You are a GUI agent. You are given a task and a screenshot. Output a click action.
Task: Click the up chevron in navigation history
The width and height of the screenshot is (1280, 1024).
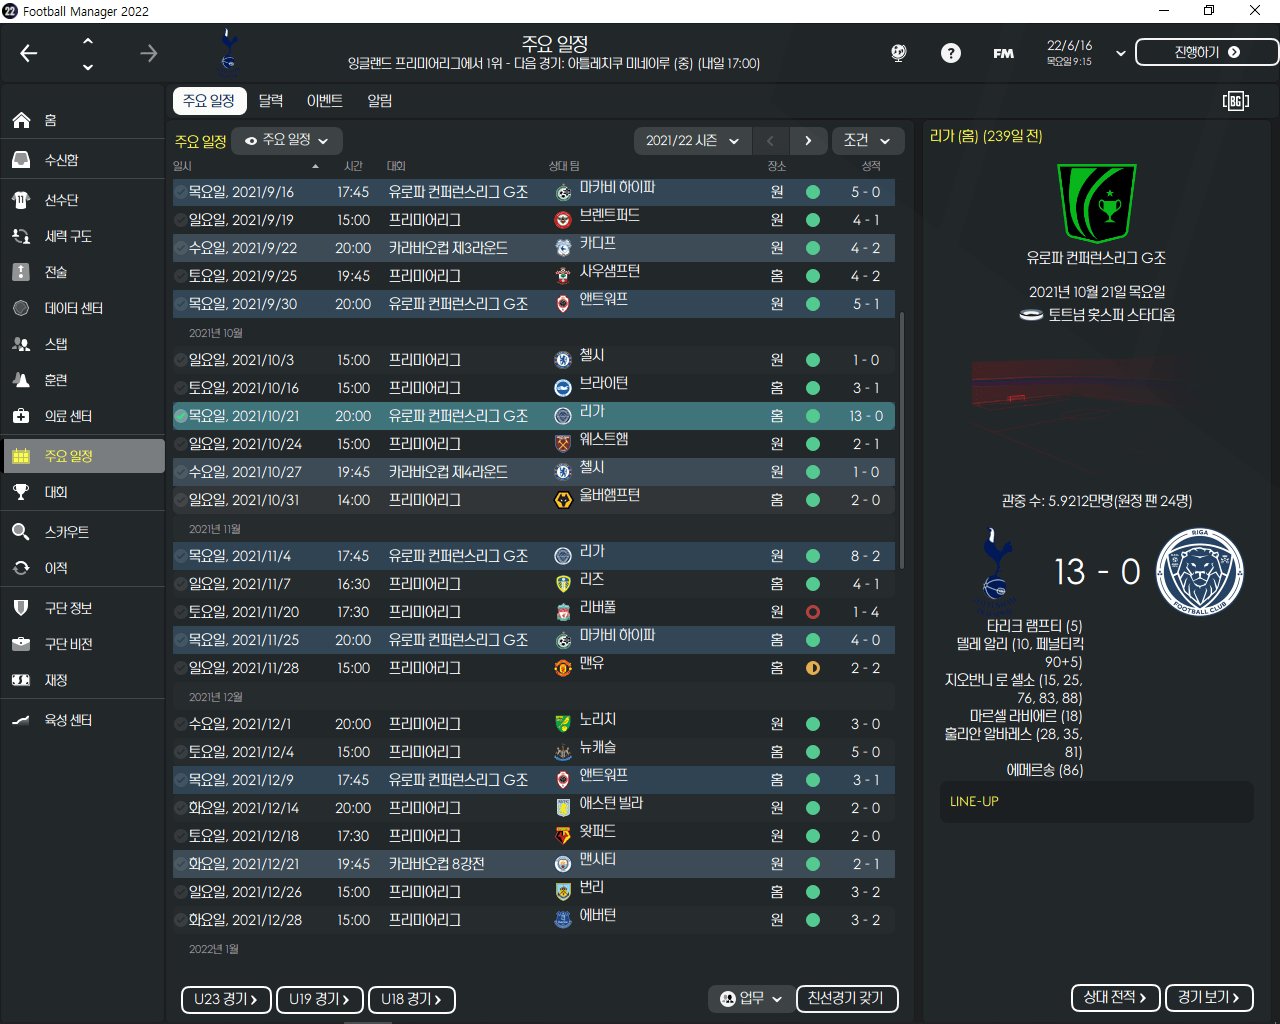88,41
